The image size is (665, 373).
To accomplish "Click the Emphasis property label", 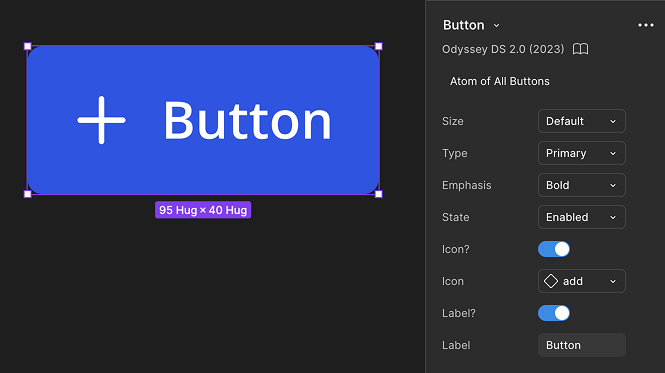I will (467, 185).
